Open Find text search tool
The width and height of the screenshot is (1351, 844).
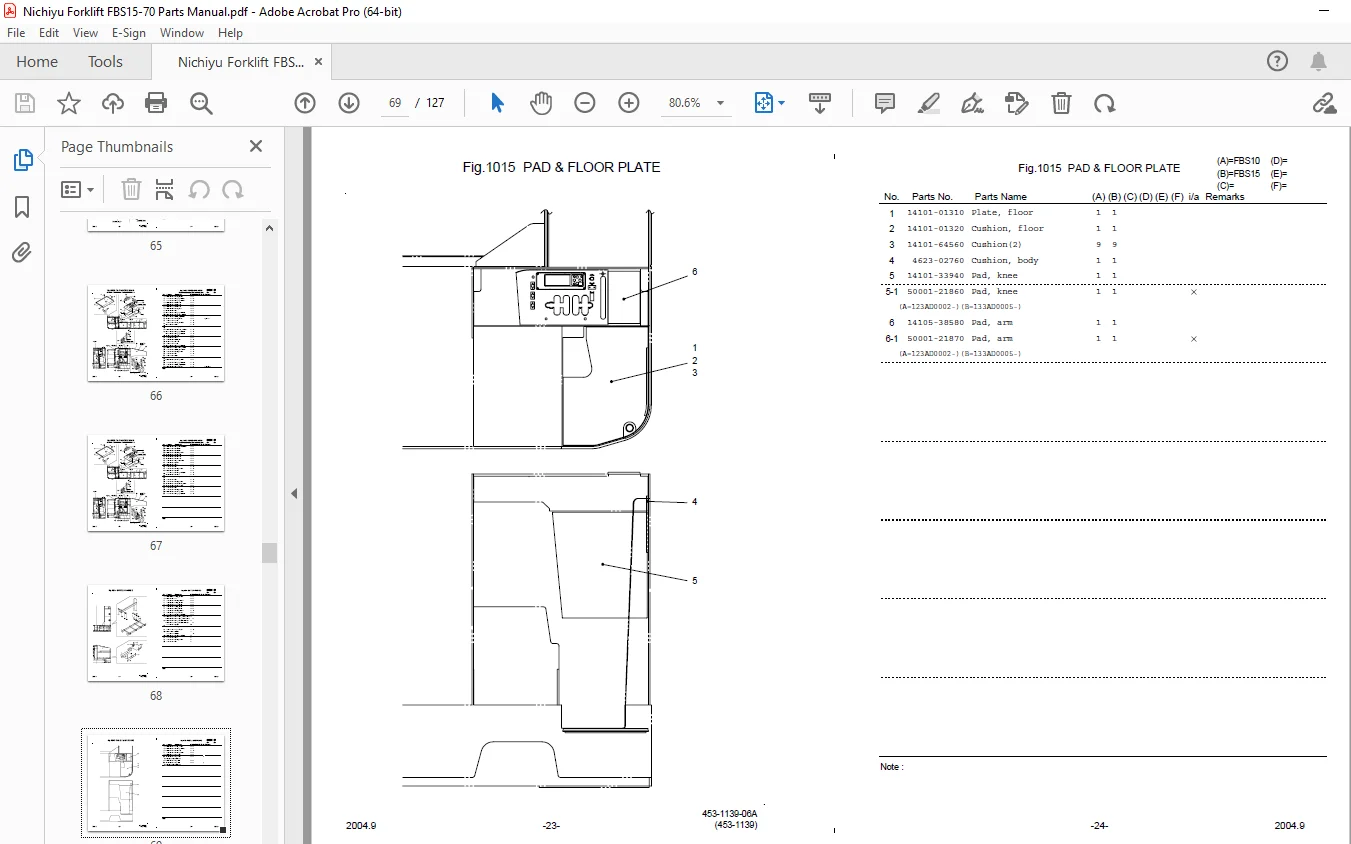click(x=201, y=103)
